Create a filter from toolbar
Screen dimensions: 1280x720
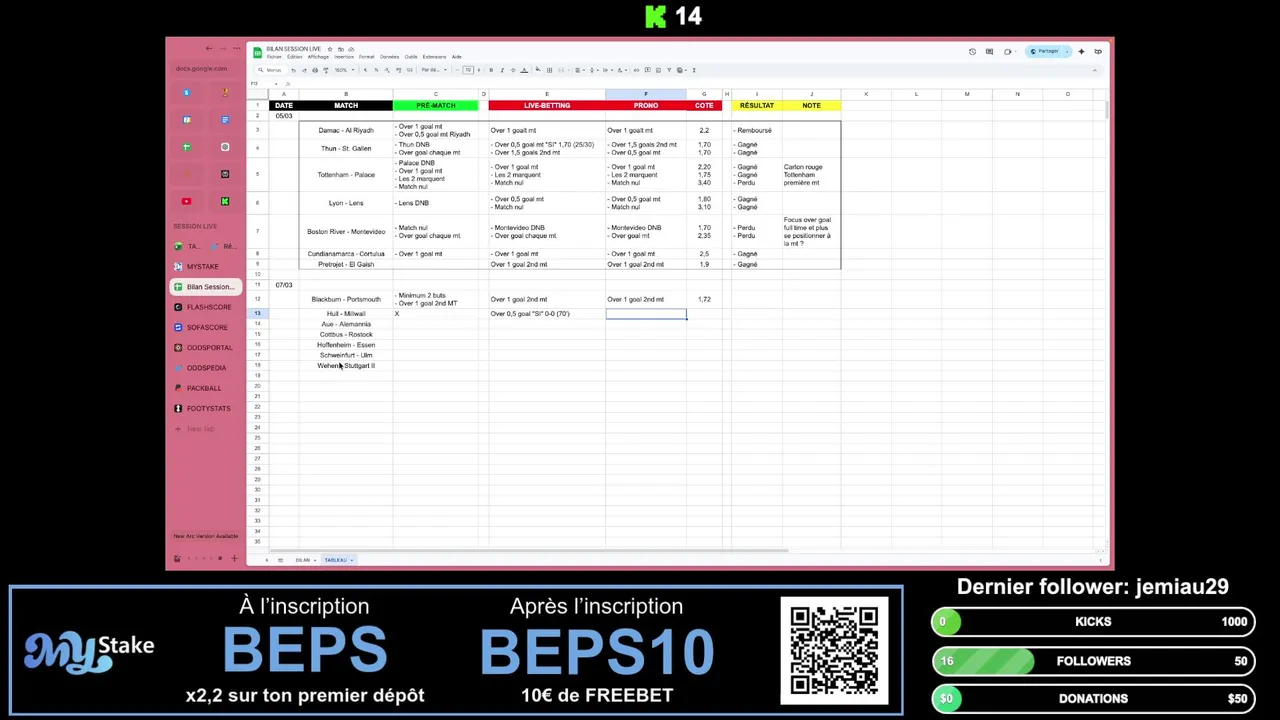click(669, 70)
